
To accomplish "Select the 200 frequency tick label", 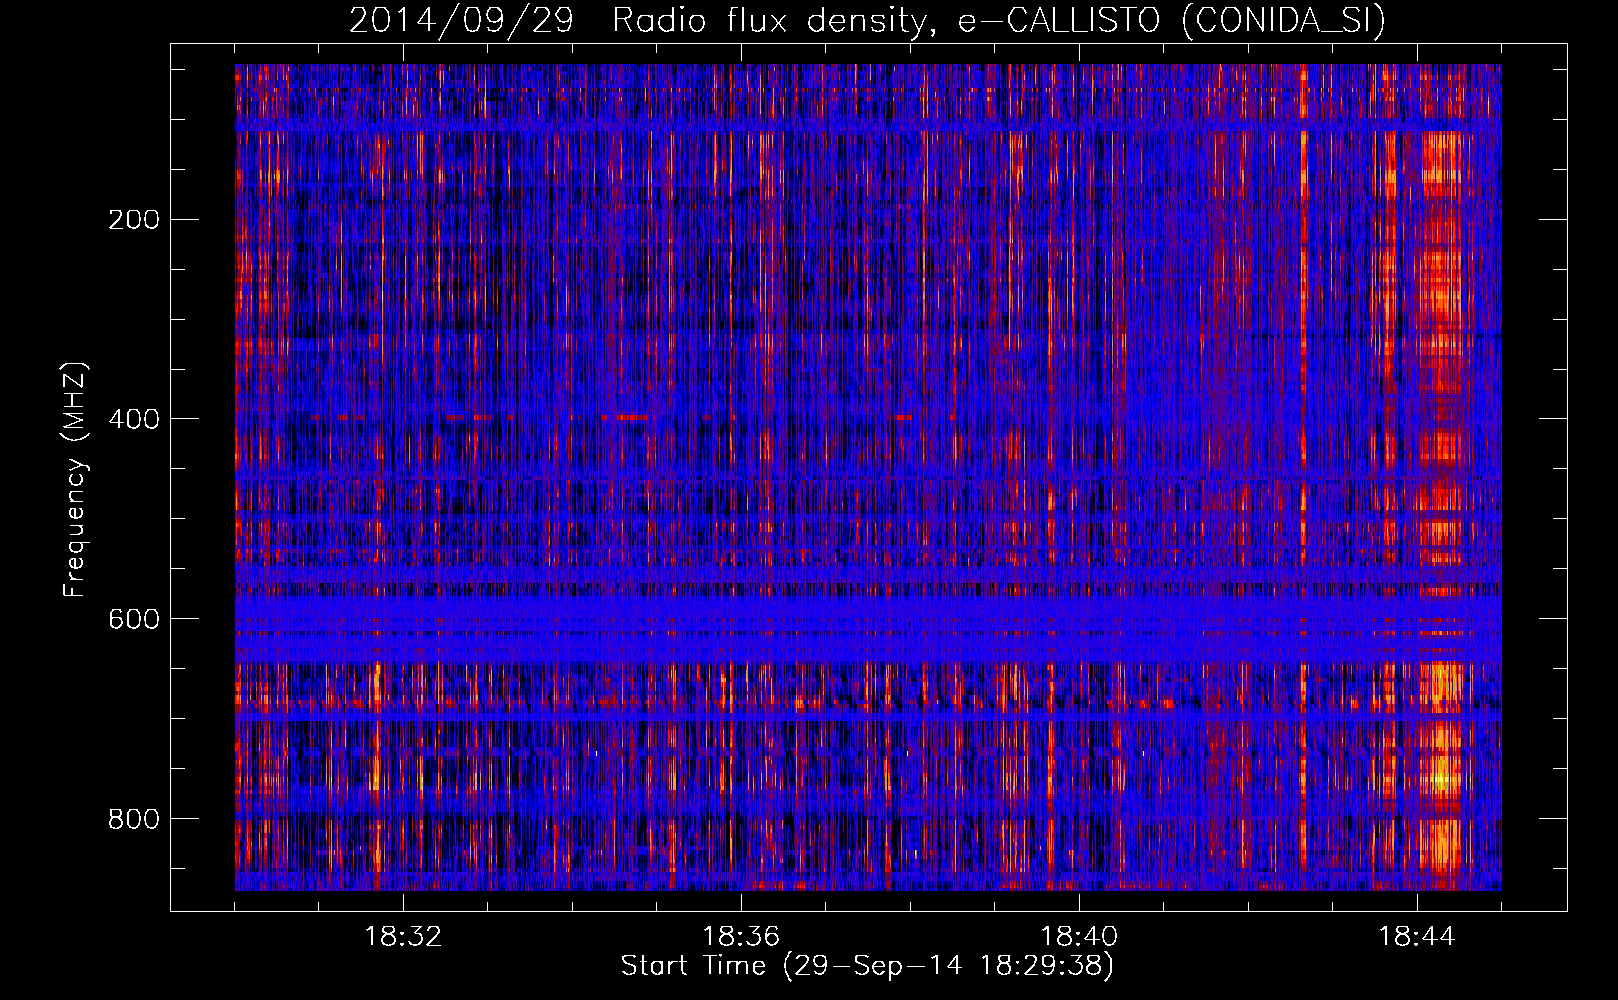I will (134, 219).
